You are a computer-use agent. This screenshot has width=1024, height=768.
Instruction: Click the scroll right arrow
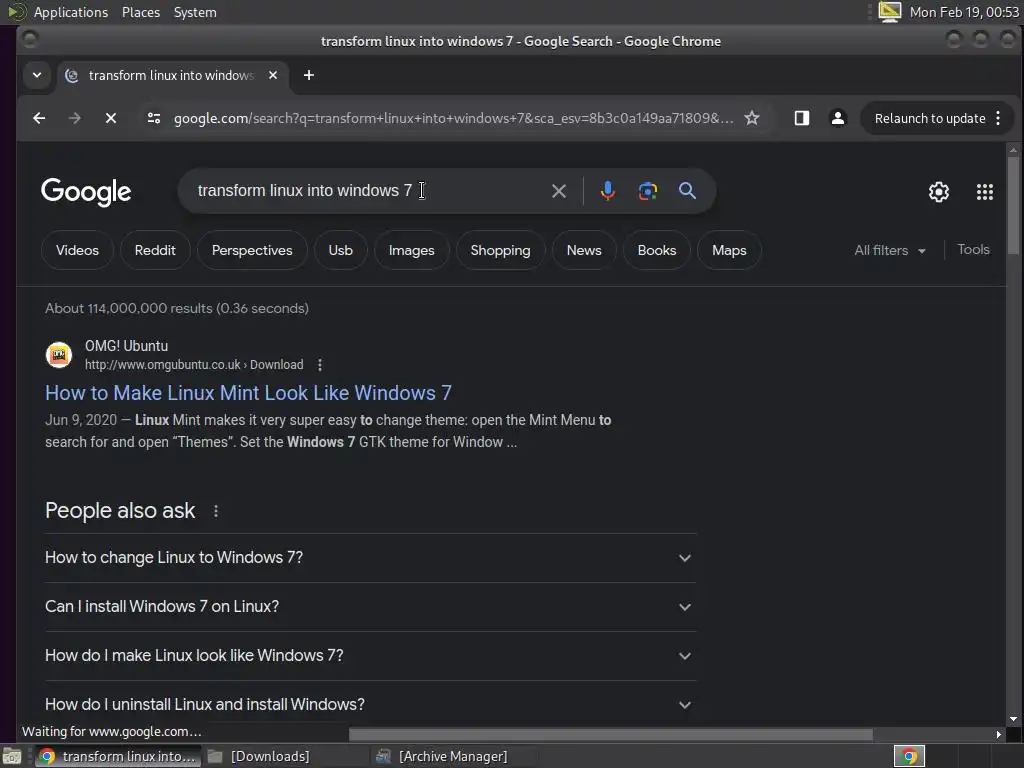click(999, 735)
